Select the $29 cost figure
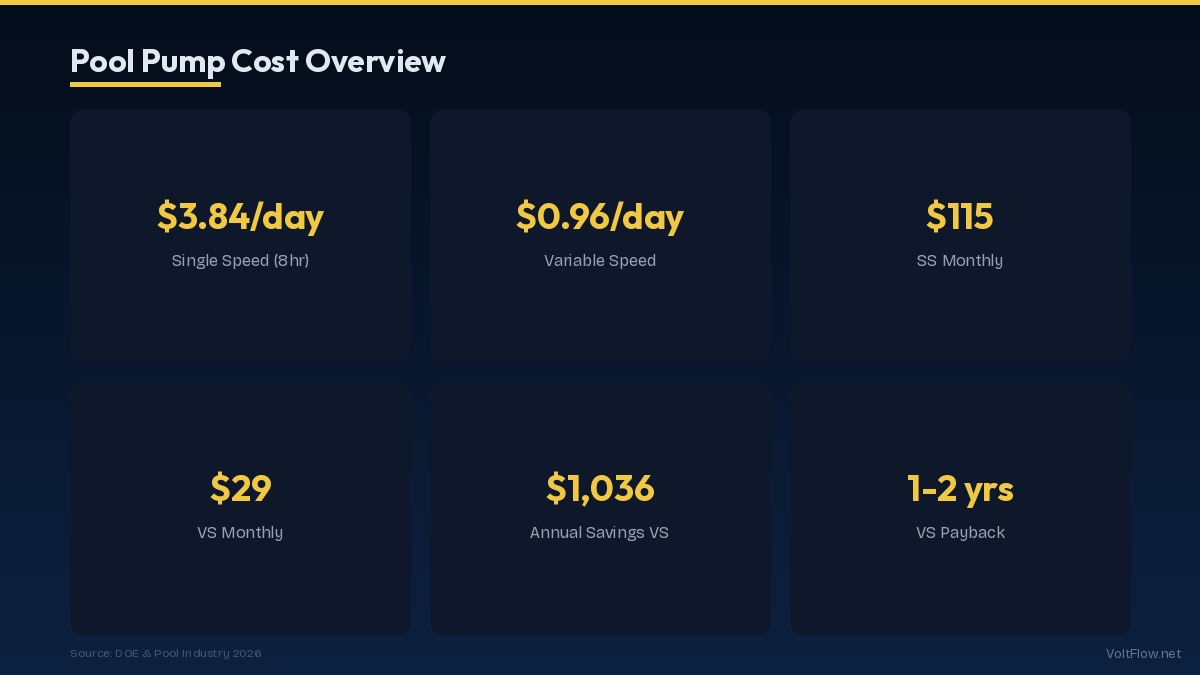Viewport: 1200px width, 675px height. [240, 488]
